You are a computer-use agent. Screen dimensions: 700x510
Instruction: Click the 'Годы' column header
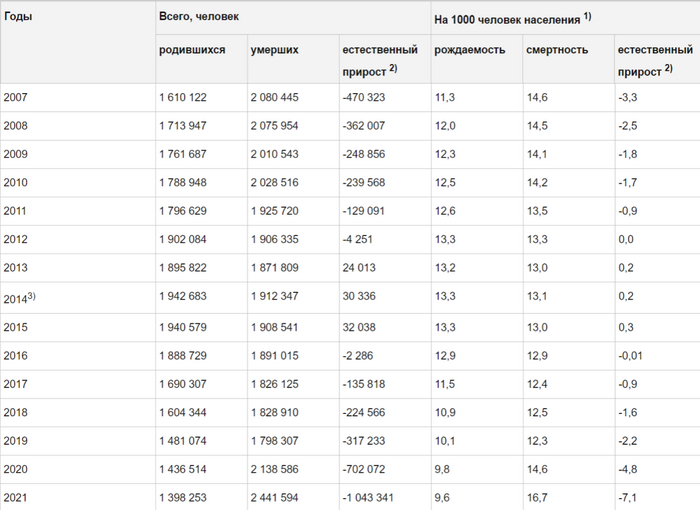(x=18, y=17)
